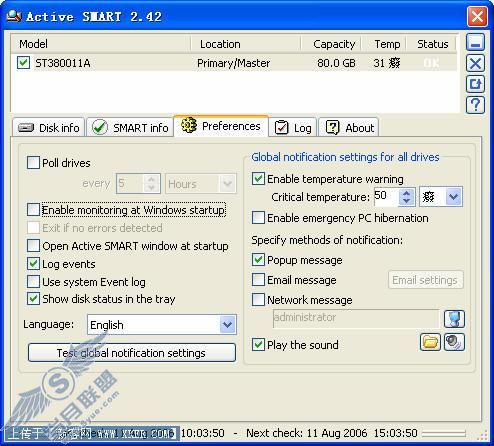This screenshot has height=446, width=494.
Task: Click the status bar progress indicator
Action: (443, 434)
